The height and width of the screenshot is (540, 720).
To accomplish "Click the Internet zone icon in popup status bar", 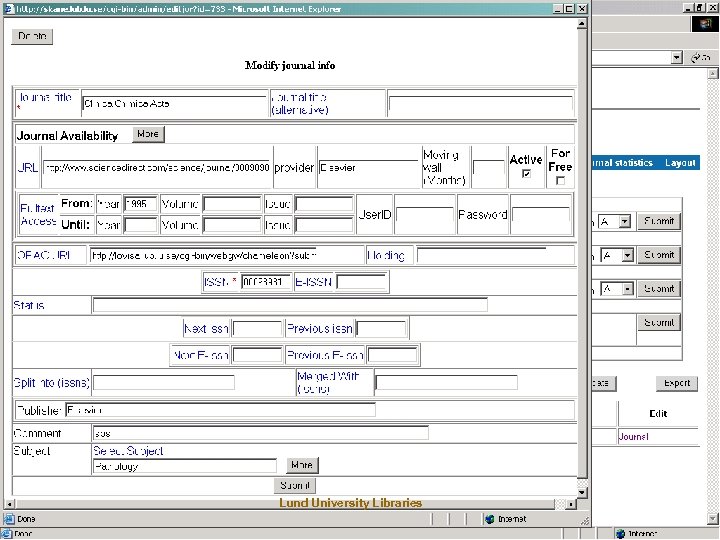I will [489, 519].
